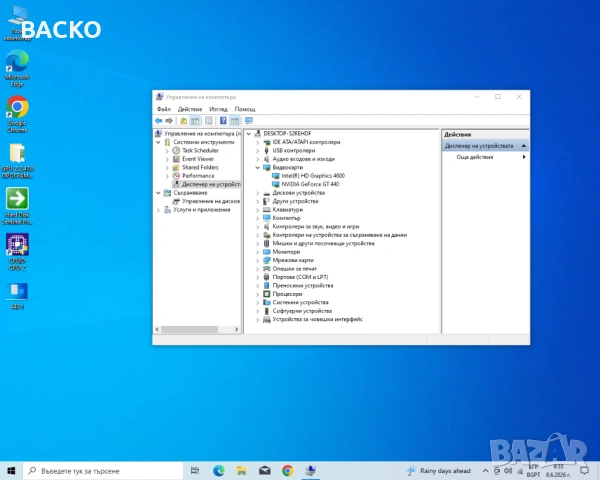
Task: Show hidden tray icons chevron
Action: (x=485, y=471)
